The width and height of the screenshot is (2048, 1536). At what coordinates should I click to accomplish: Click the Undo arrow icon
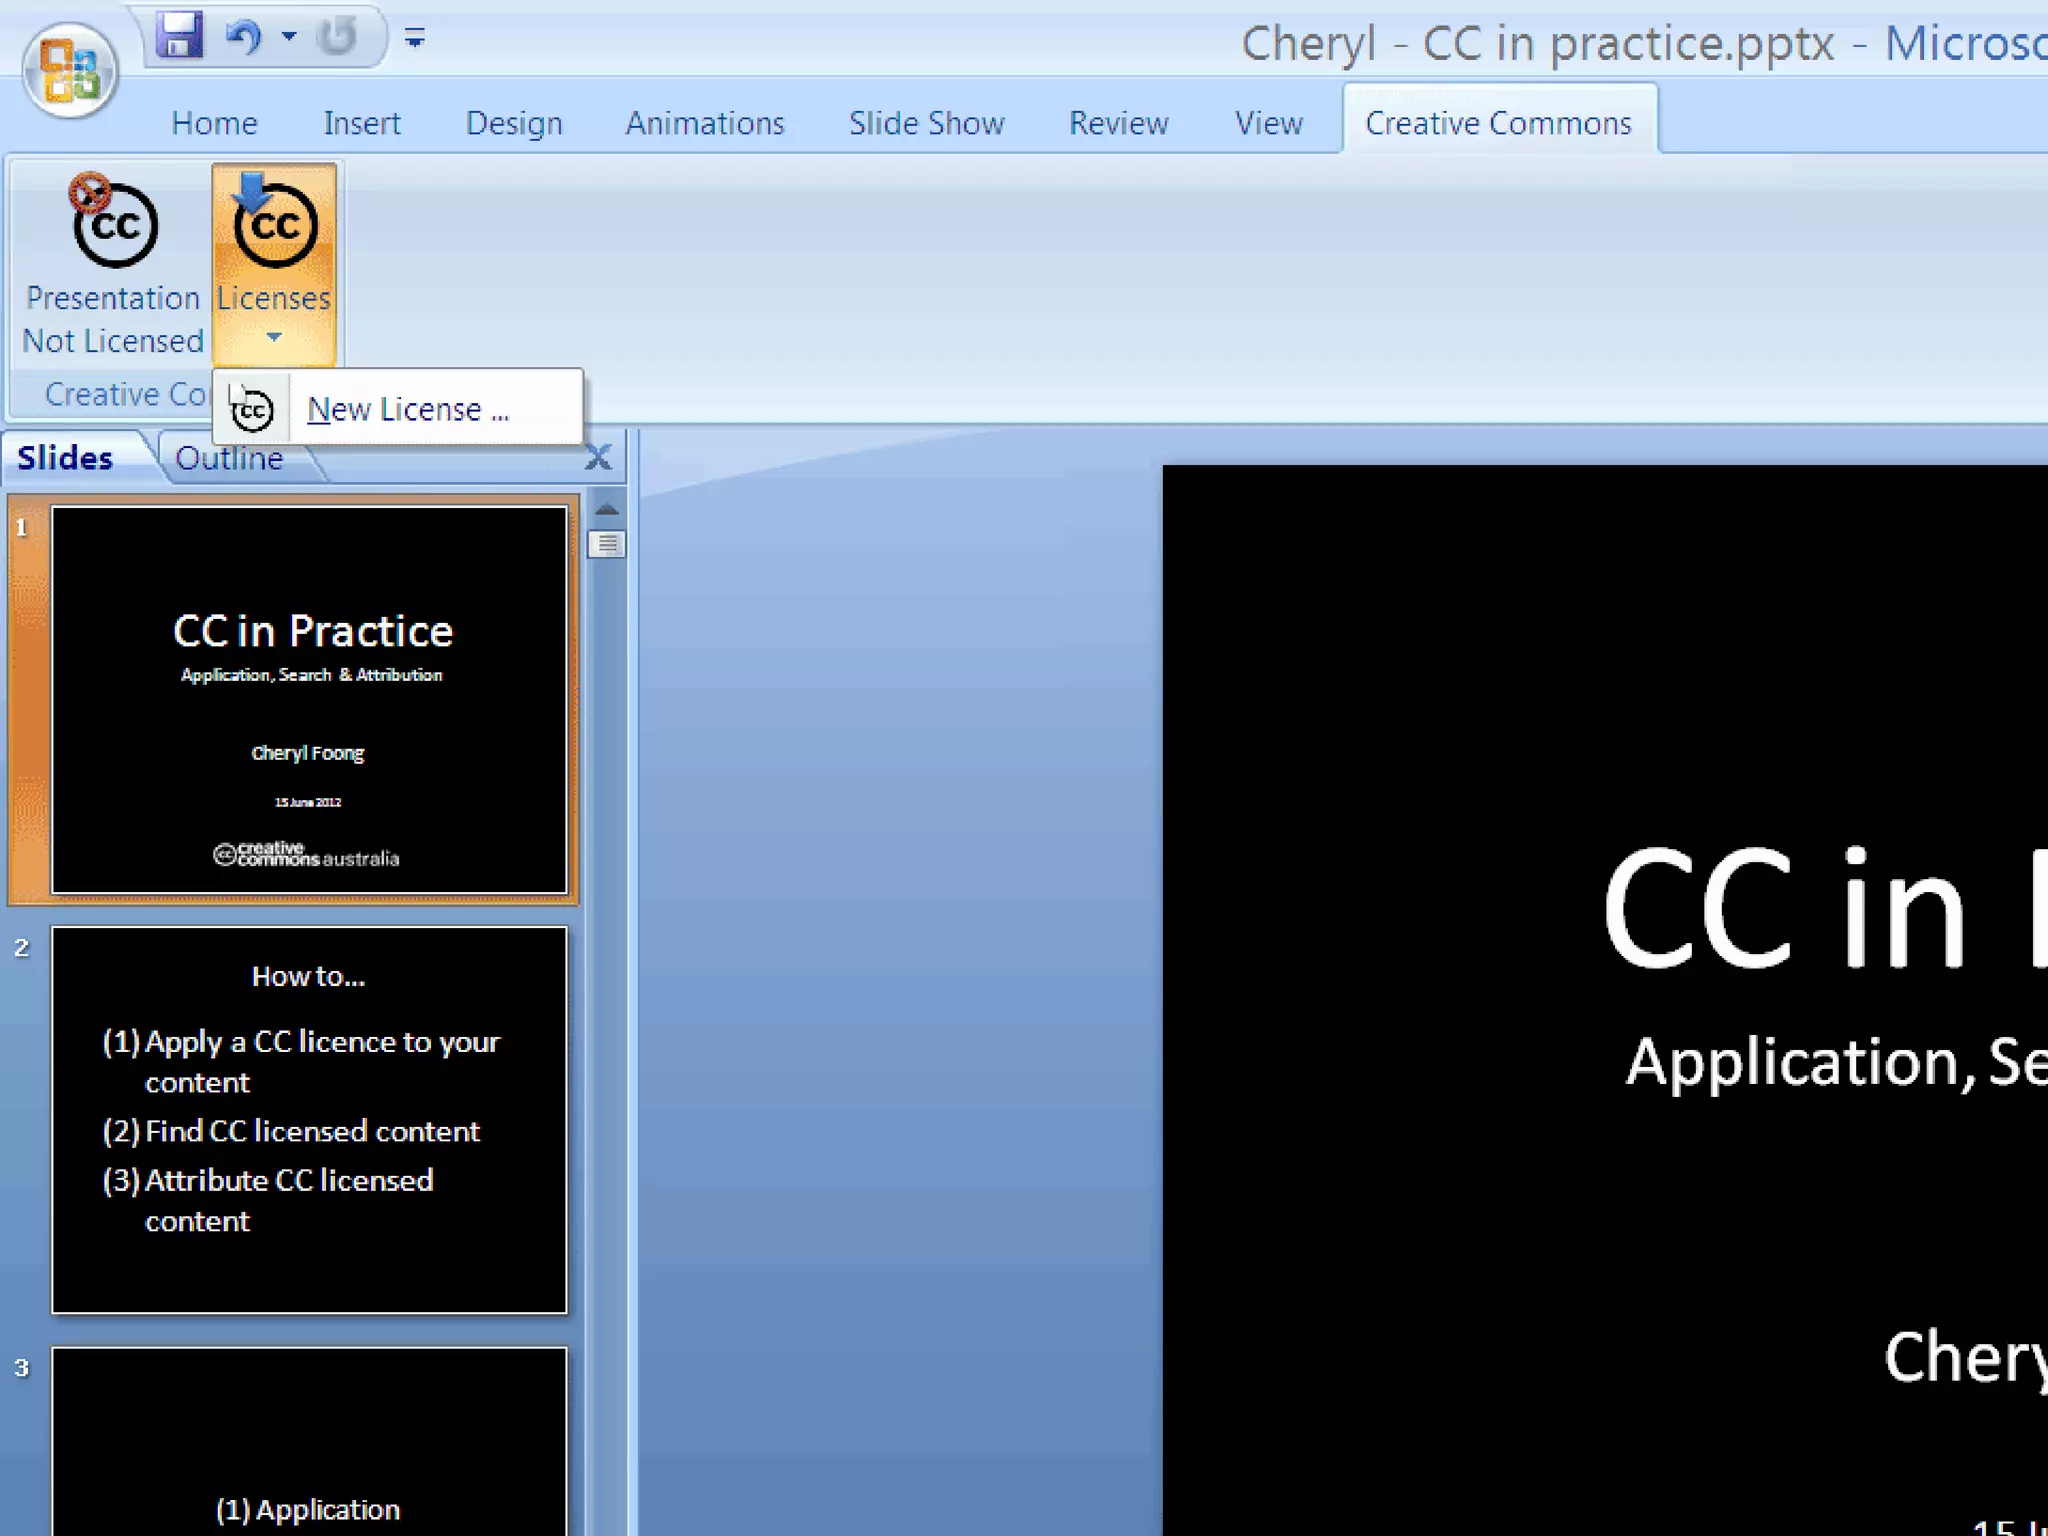(x=242, y=37)
